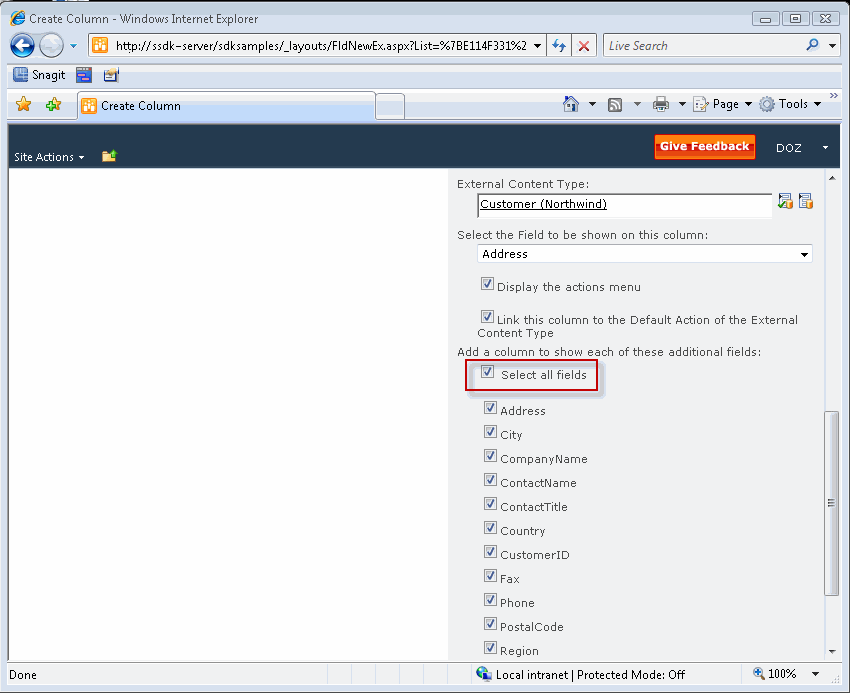Click the Print icon

(661, 103)
